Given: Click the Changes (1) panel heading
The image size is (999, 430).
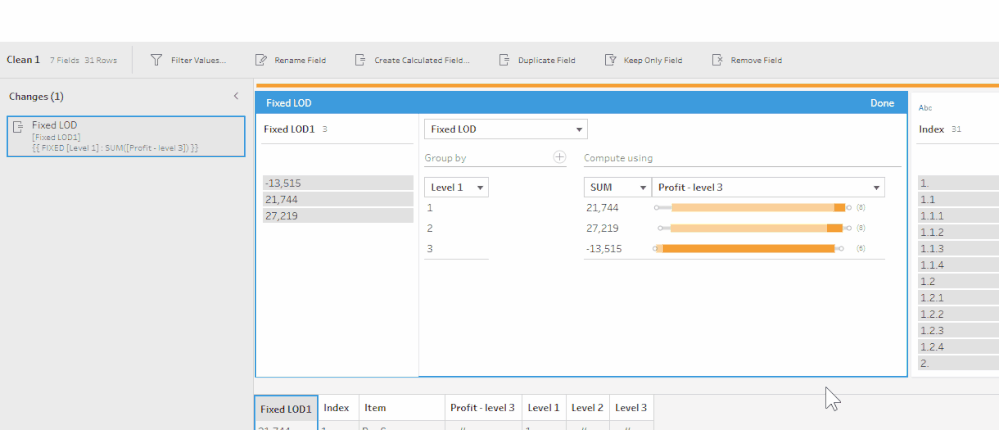Looking at the screenshot, I should point(36,96).
